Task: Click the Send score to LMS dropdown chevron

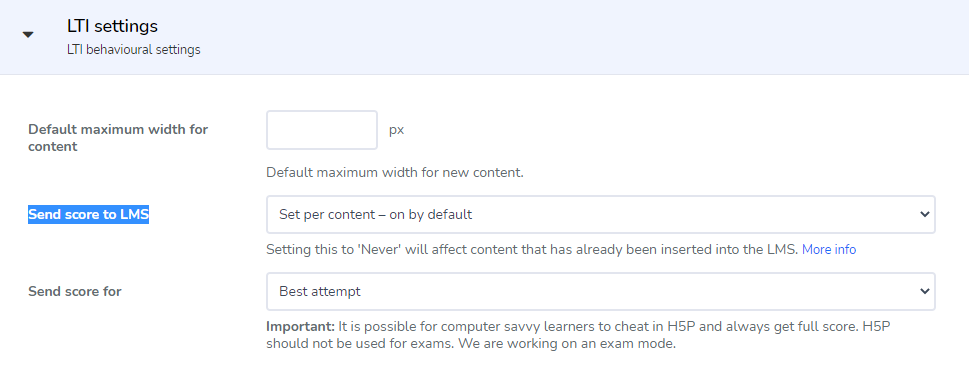Action: click(x=925, y=215)
